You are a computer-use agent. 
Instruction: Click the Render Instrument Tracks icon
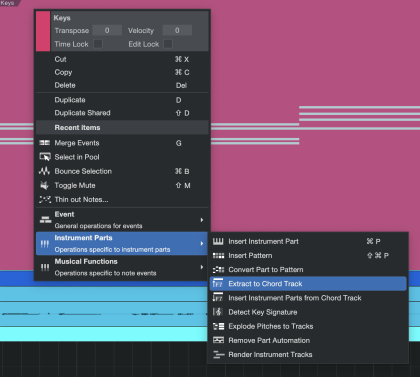pos(218,355)
